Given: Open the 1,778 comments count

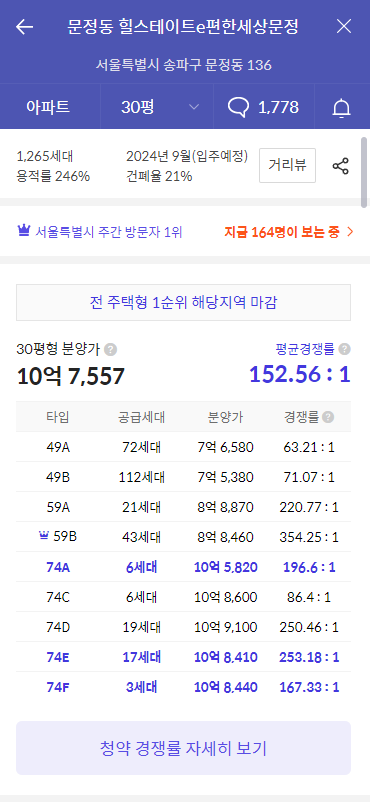Looking at the screenshot, I should 278,107.
